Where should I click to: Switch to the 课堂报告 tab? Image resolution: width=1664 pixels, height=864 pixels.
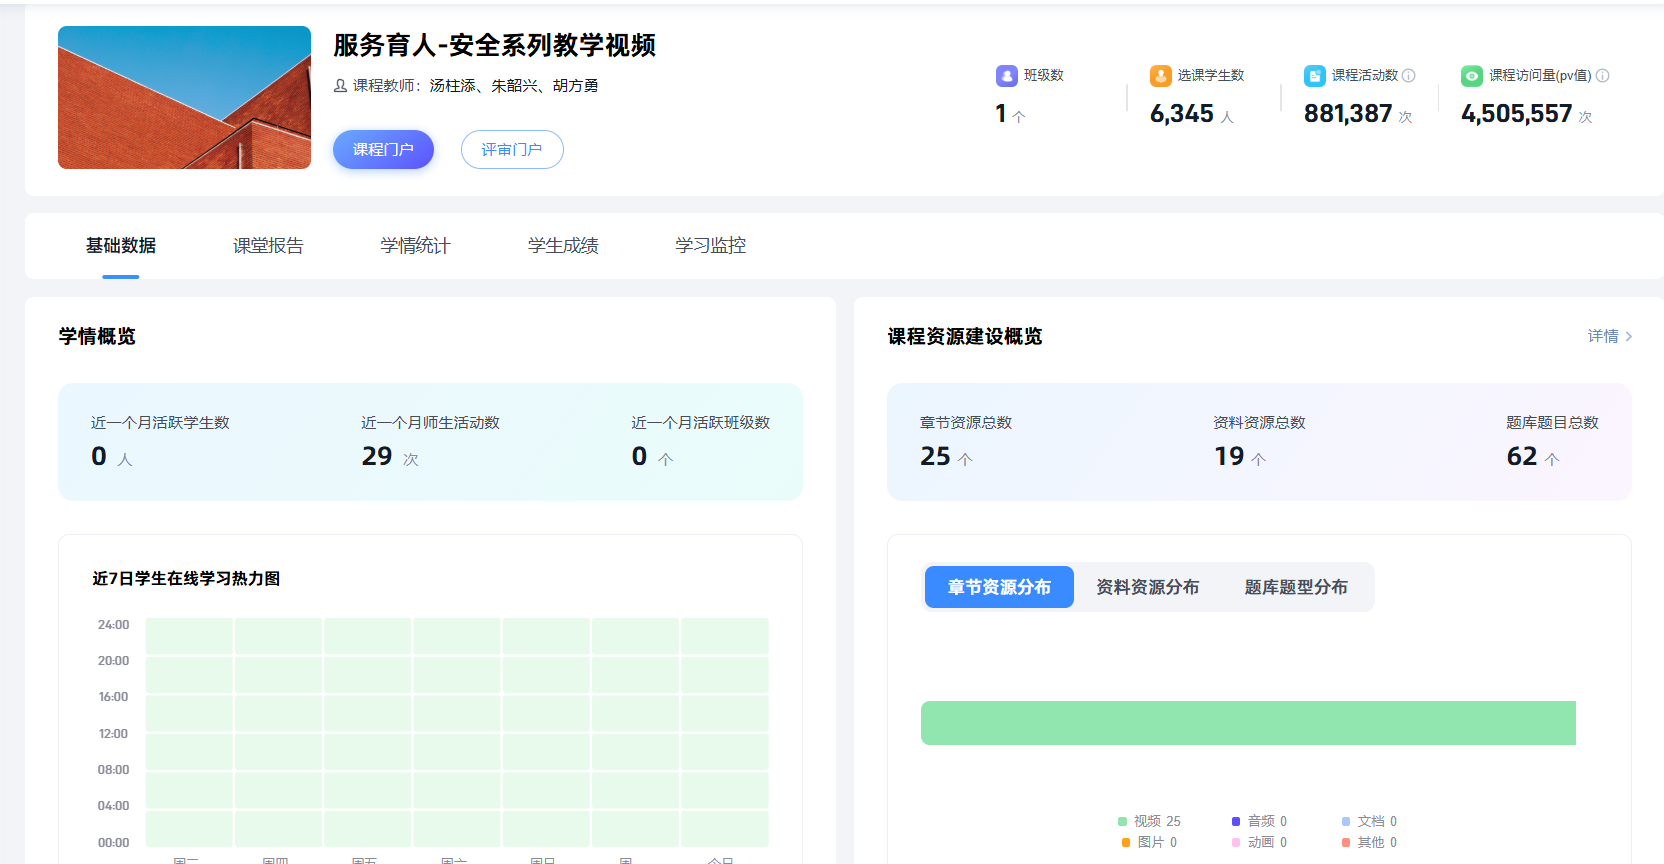click(268, 246)
